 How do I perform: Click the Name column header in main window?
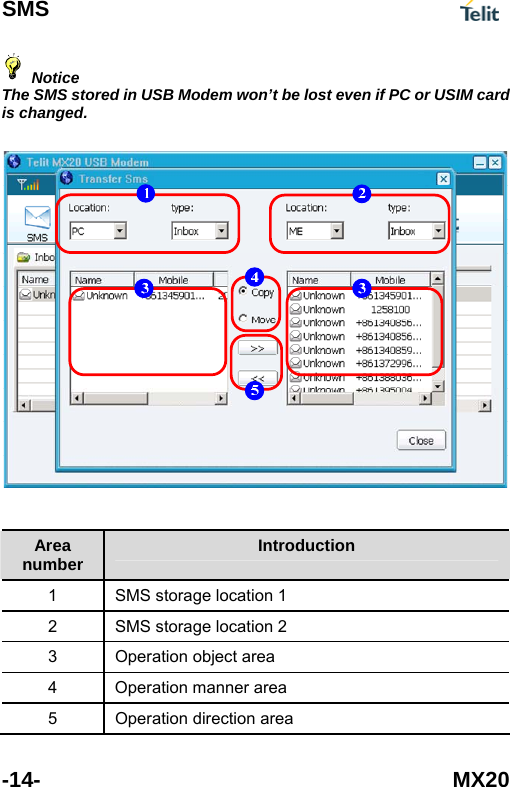coord(36,279)
